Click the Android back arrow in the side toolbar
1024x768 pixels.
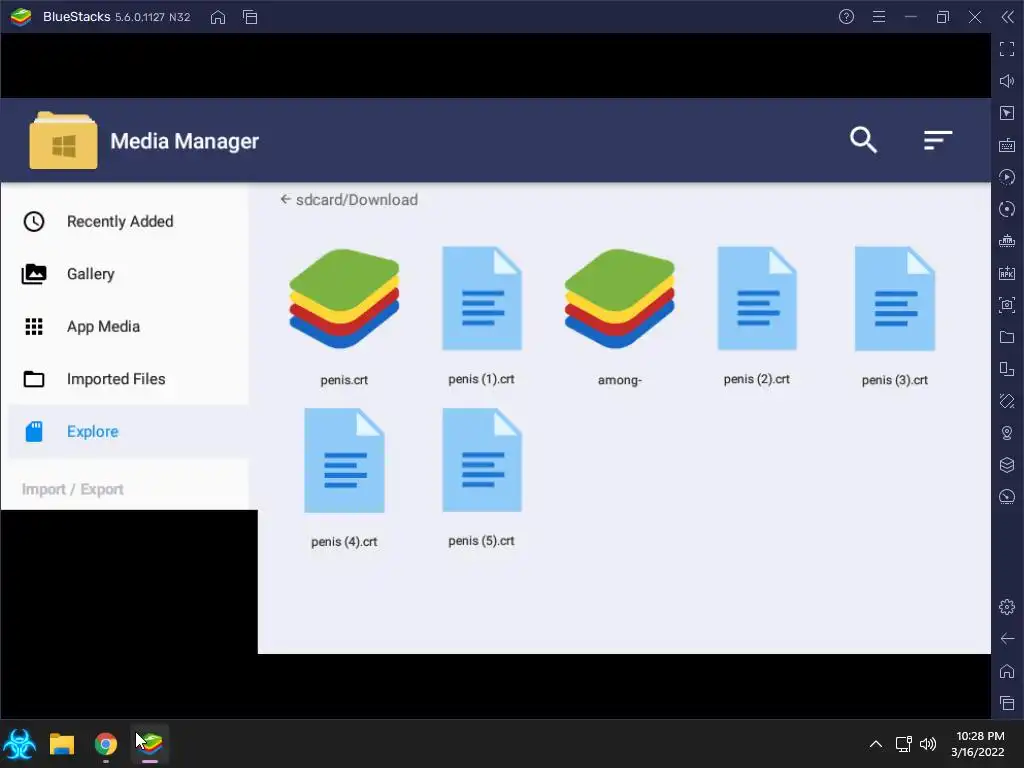click(1007, 639)
